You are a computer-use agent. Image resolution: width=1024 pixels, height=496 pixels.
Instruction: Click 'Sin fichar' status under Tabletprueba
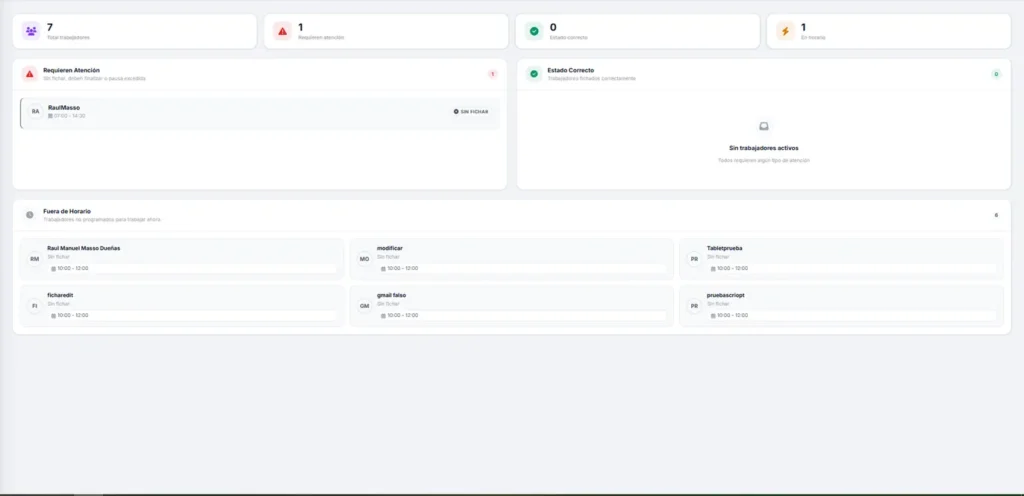(718, 257)
